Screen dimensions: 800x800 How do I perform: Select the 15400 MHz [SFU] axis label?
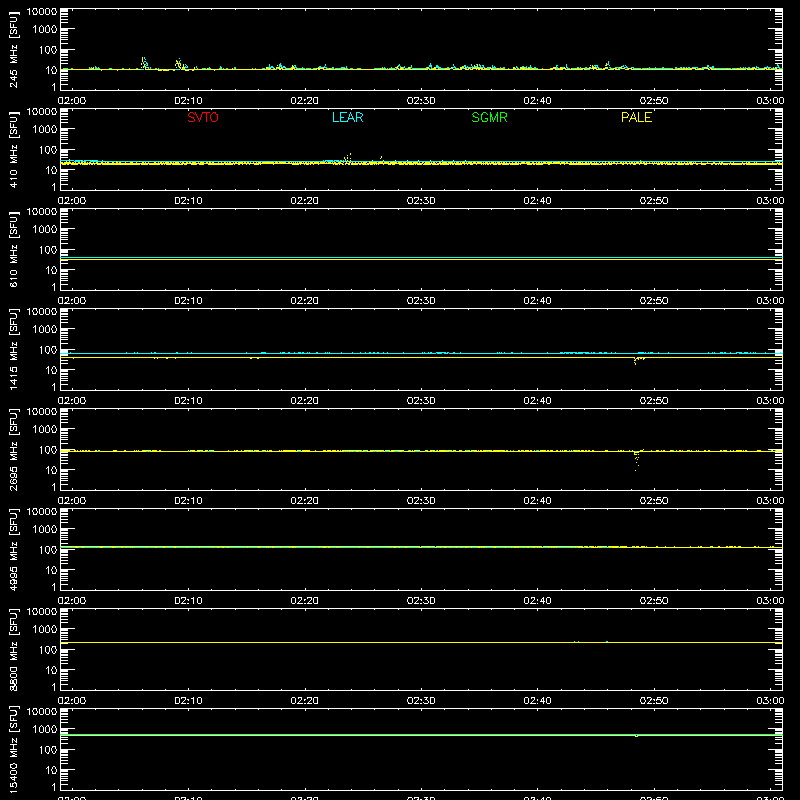(13, 750)
